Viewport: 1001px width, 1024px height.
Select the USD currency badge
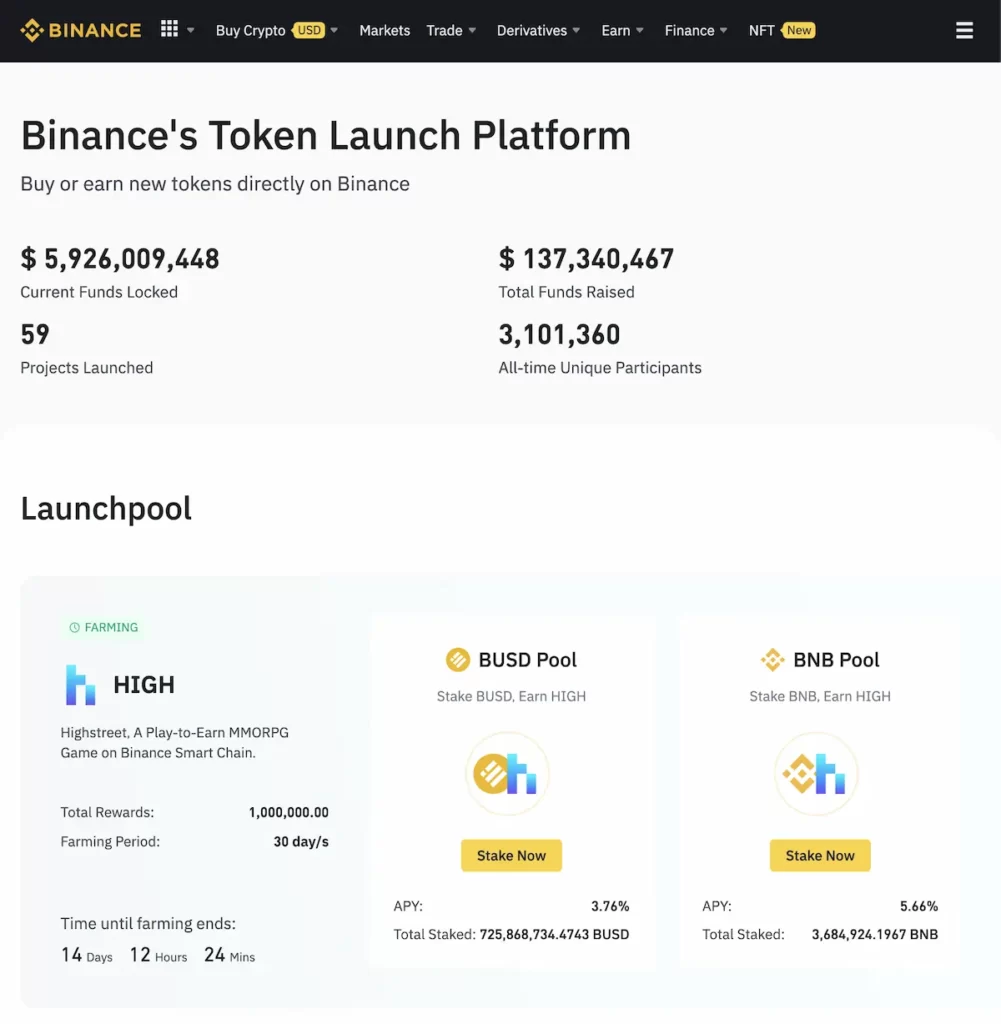coord(308,30)
